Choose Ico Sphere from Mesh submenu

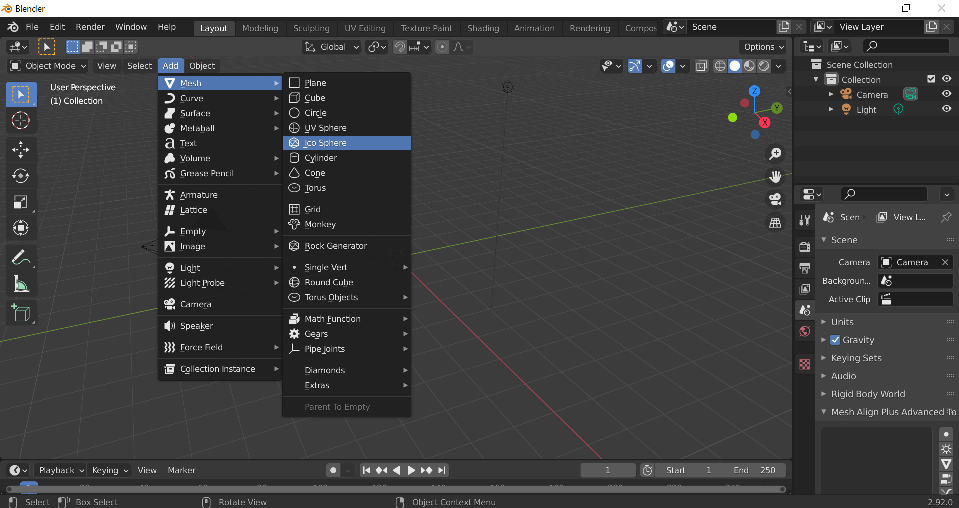[x=347, y=143]
